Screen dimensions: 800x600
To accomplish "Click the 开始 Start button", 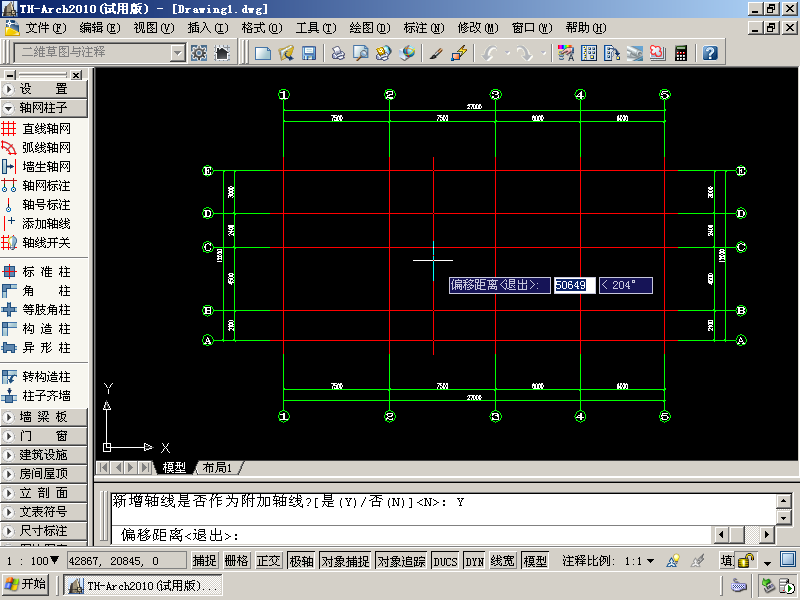I will 26,585.
